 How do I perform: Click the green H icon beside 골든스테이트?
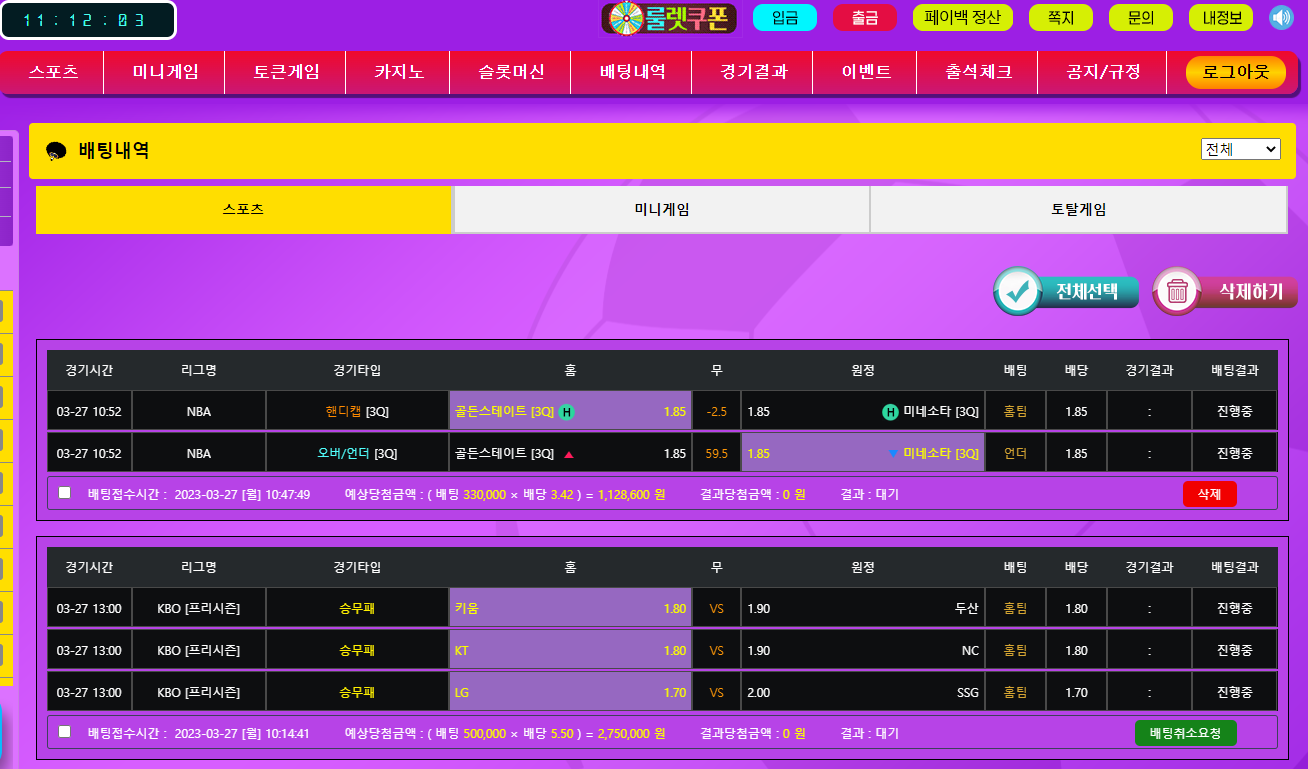pos(566,412)
